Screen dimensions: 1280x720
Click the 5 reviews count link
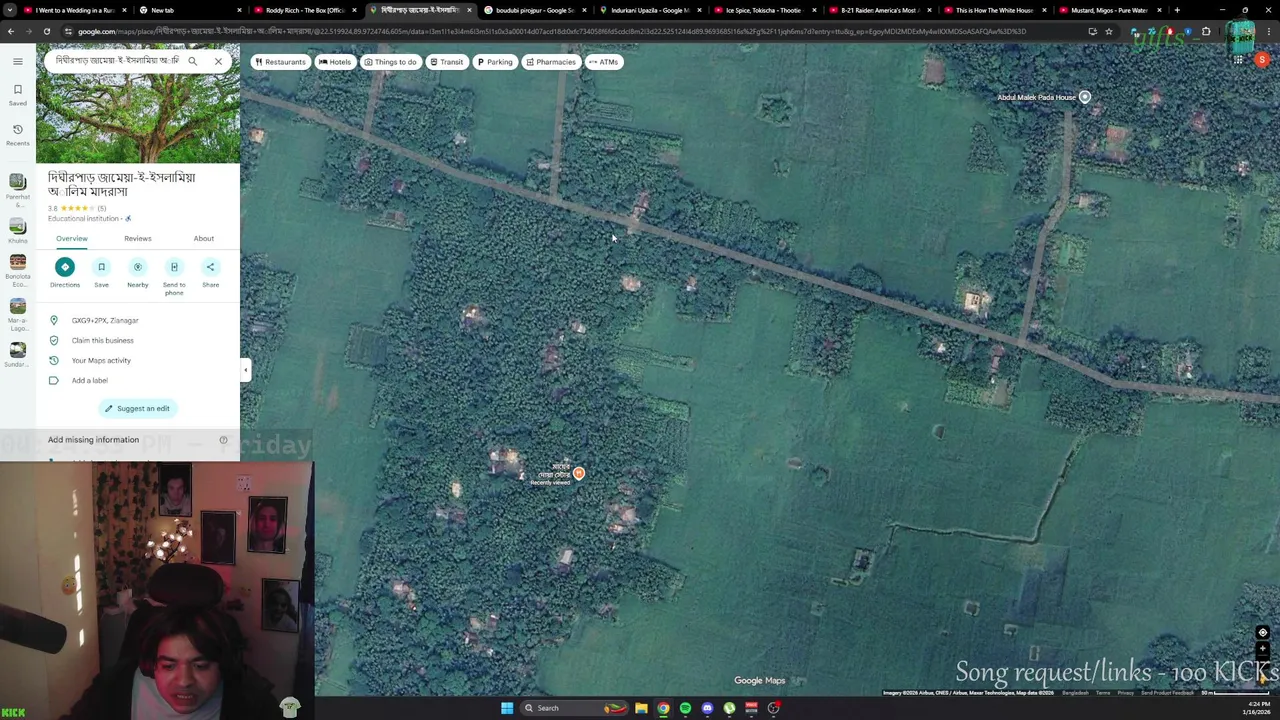click(101, 208)
